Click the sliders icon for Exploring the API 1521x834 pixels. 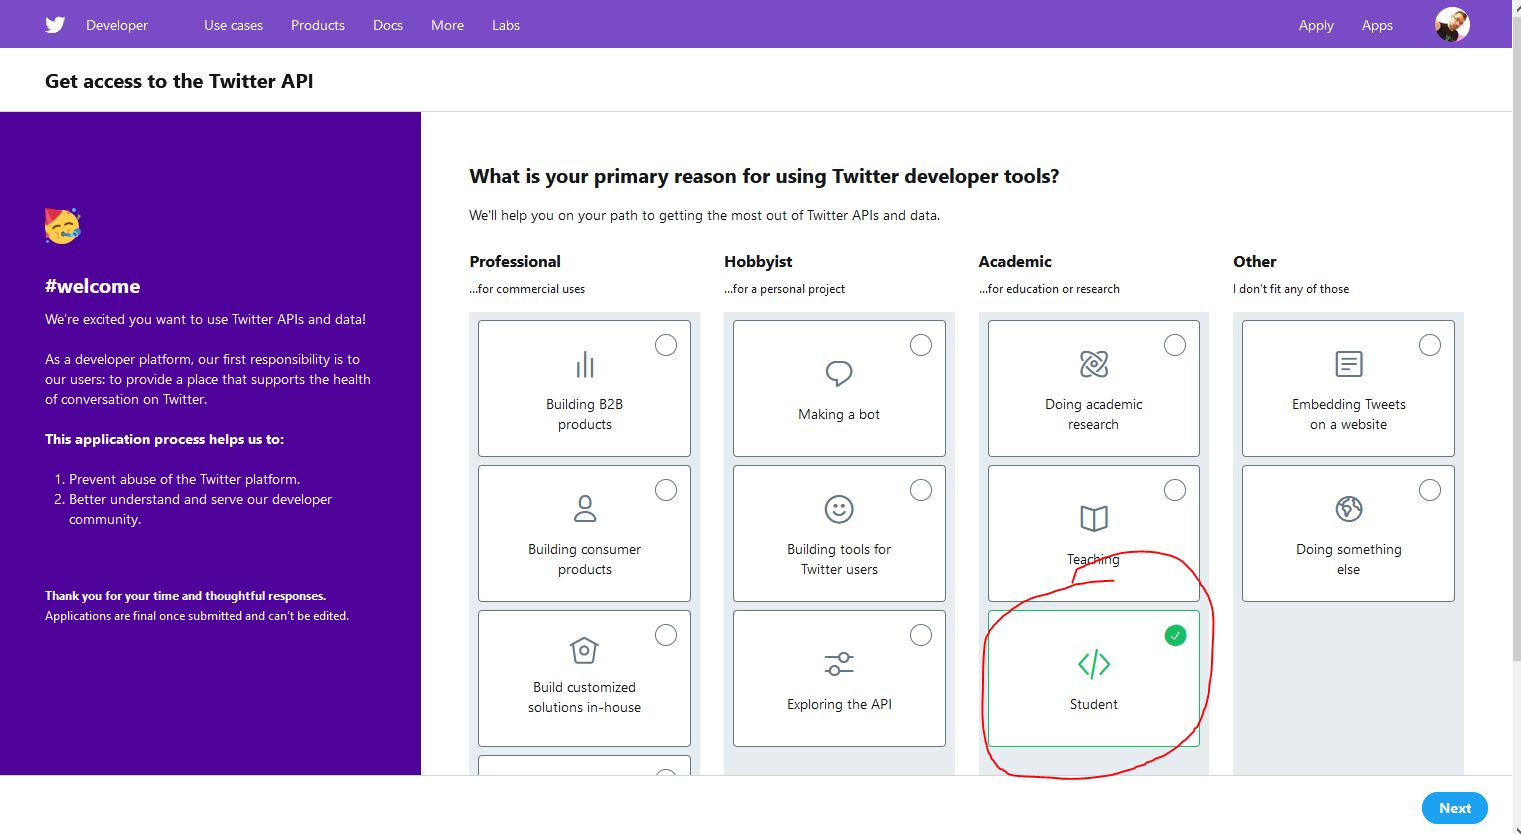[x=839, y=664]
